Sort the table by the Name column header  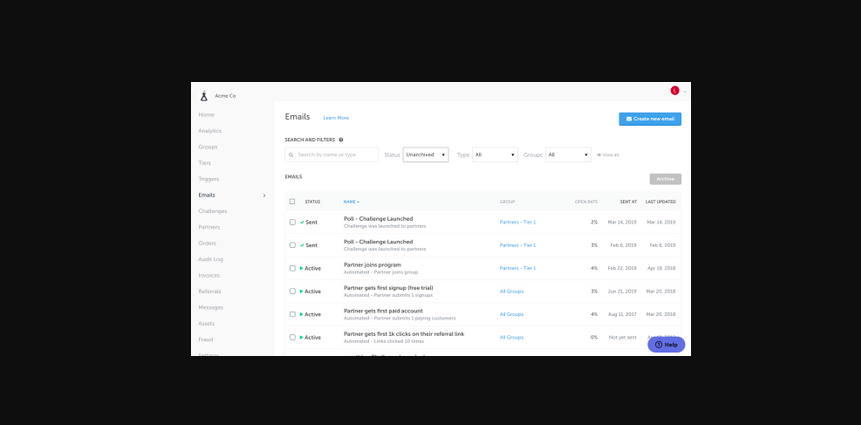(351, 202)
